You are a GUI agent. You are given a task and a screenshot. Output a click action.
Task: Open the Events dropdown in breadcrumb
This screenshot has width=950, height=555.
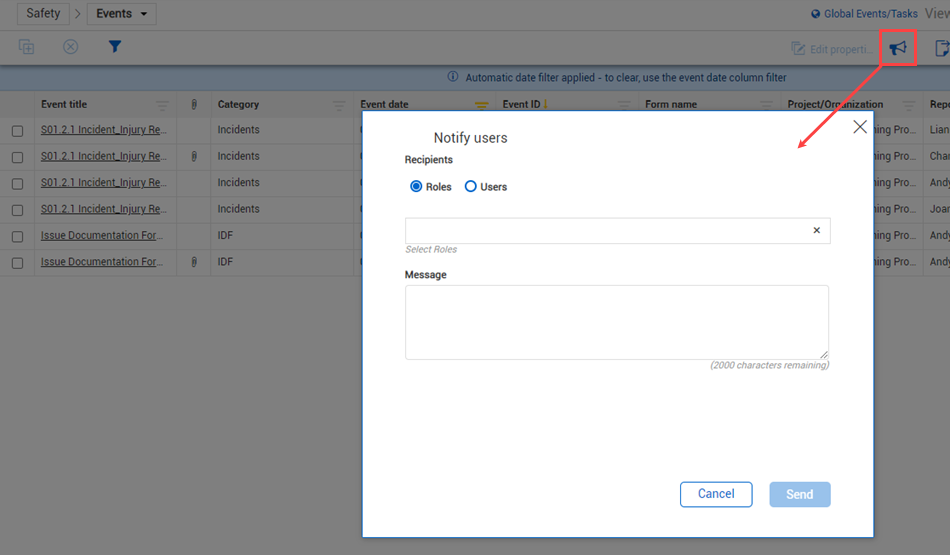(x=121, y=14)
